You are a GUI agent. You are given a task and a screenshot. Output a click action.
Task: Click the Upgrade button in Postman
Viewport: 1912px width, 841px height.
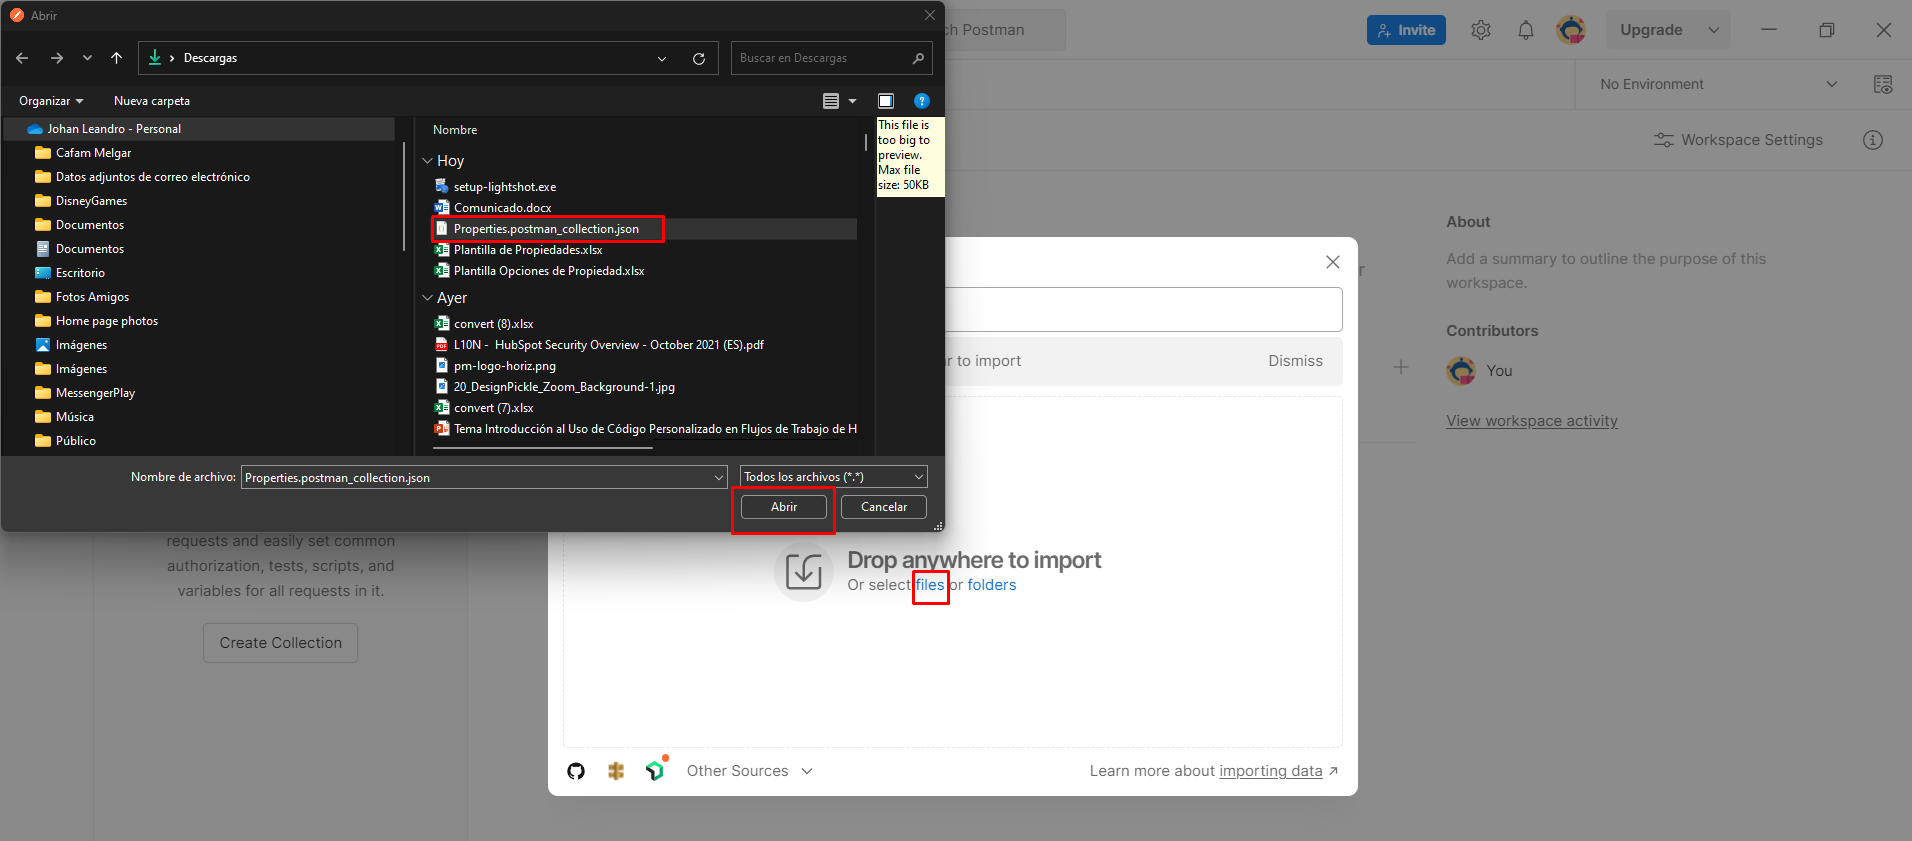(1651, 30)
